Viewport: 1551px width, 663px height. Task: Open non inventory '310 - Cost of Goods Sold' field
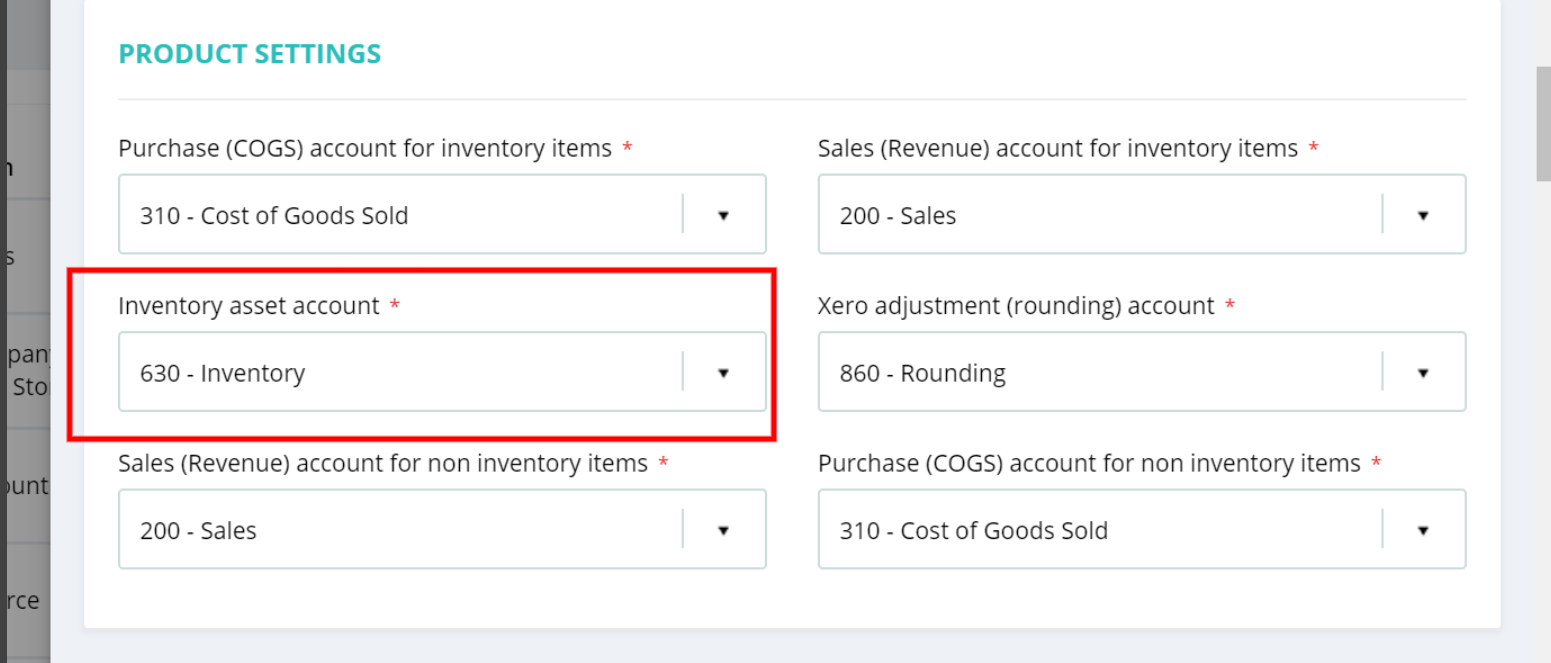(973, 530)
